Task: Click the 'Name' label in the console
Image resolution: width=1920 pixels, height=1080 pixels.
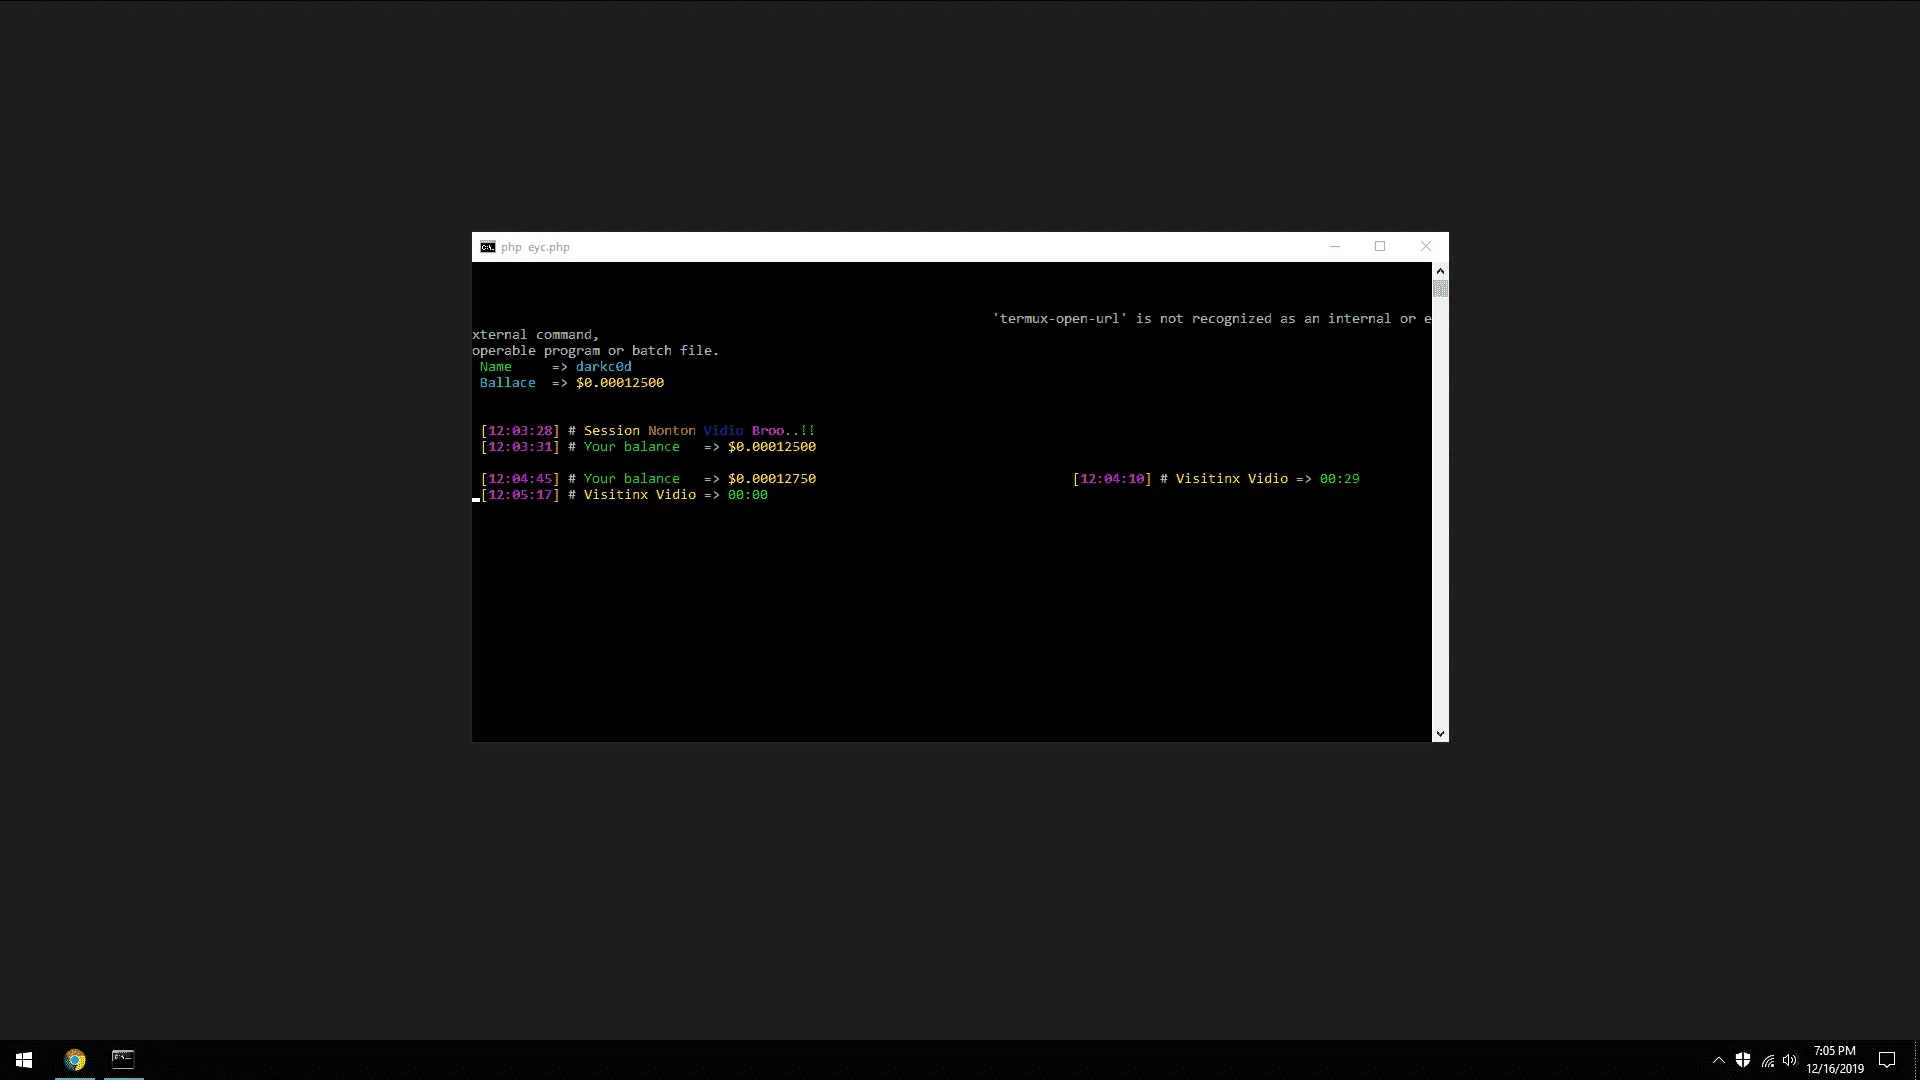Action: pyautogui.click(x=496, y=367)
